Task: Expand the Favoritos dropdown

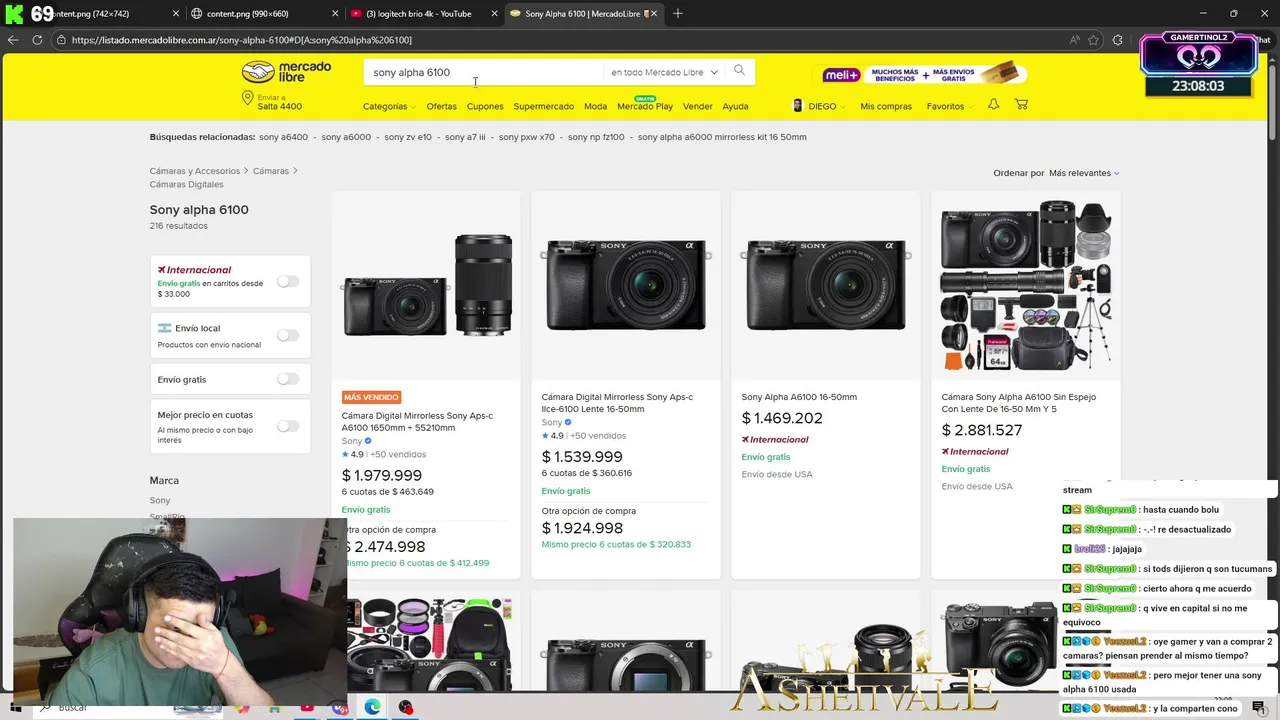Action: 949,106
